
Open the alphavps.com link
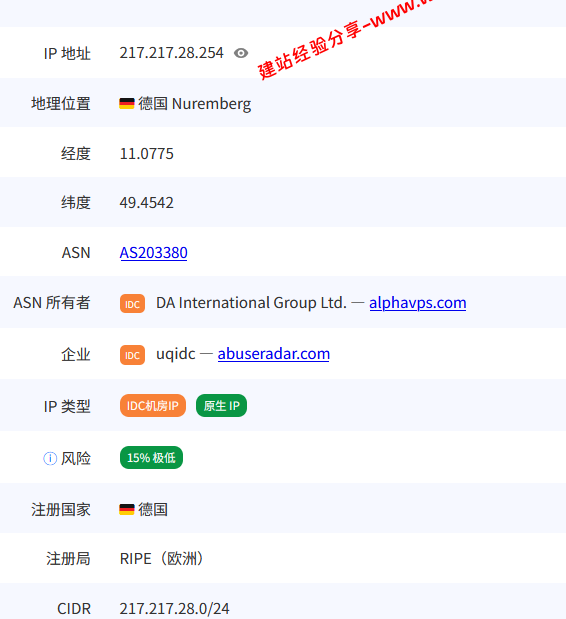[418, 303]
